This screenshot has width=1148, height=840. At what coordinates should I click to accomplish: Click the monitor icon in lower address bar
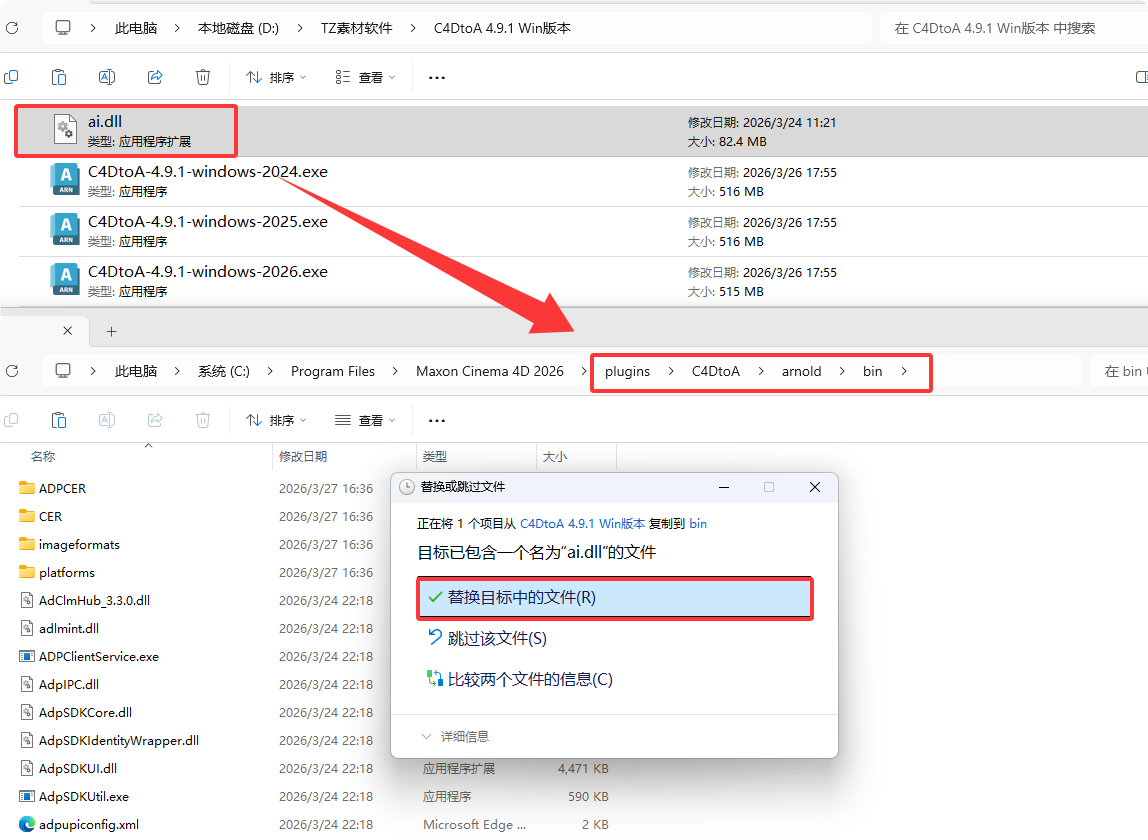click(63, 371)
